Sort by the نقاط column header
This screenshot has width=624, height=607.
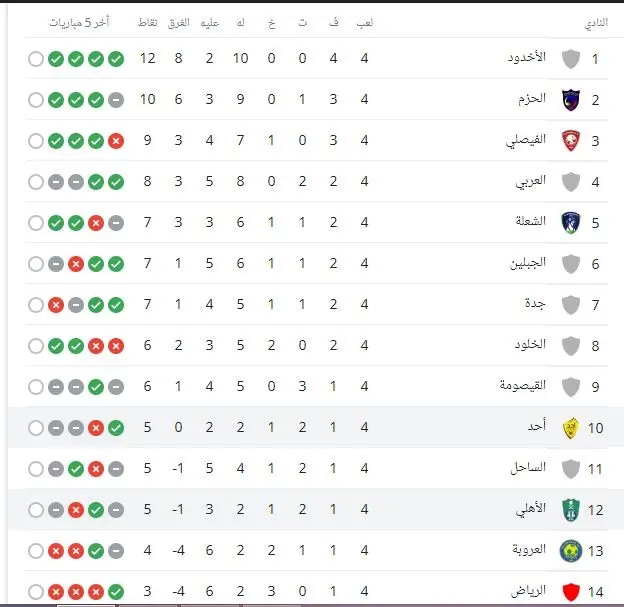[148, 23]
